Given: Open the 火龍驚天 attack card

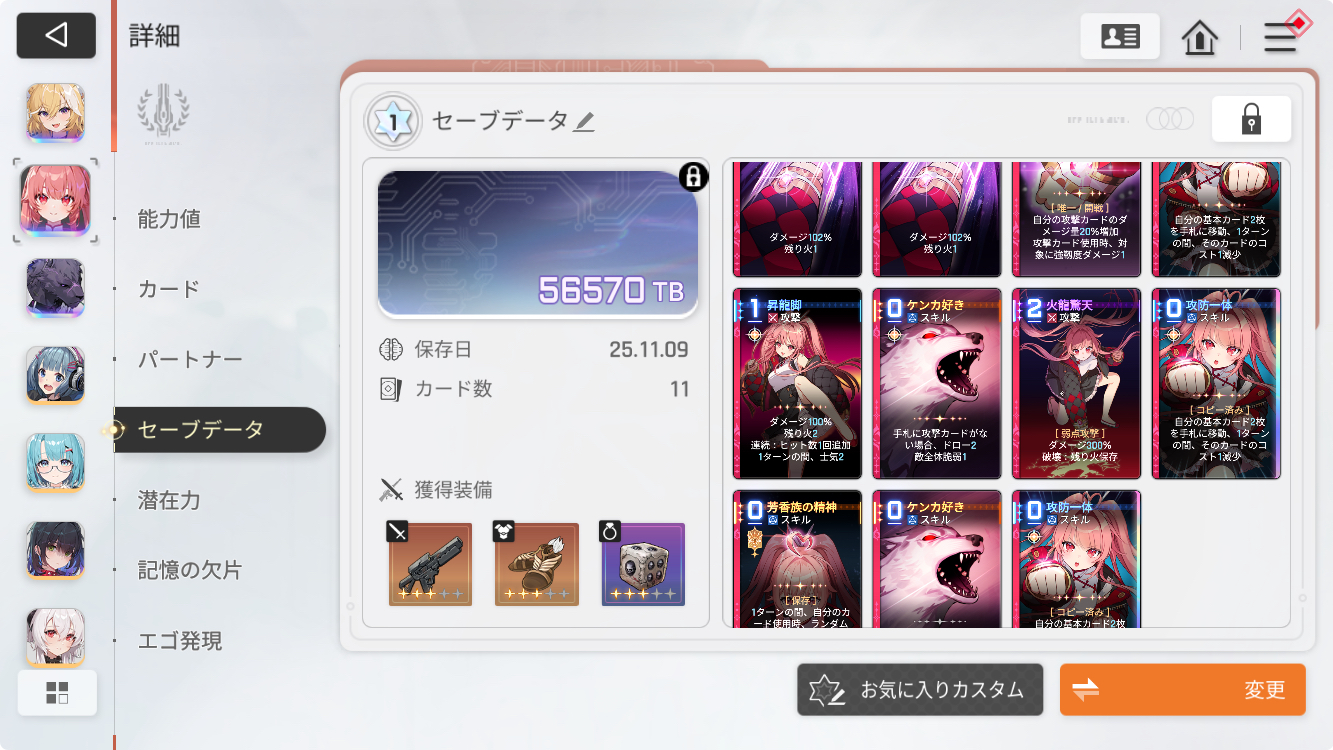Looking at the screenshot, I should (1076, 384).
